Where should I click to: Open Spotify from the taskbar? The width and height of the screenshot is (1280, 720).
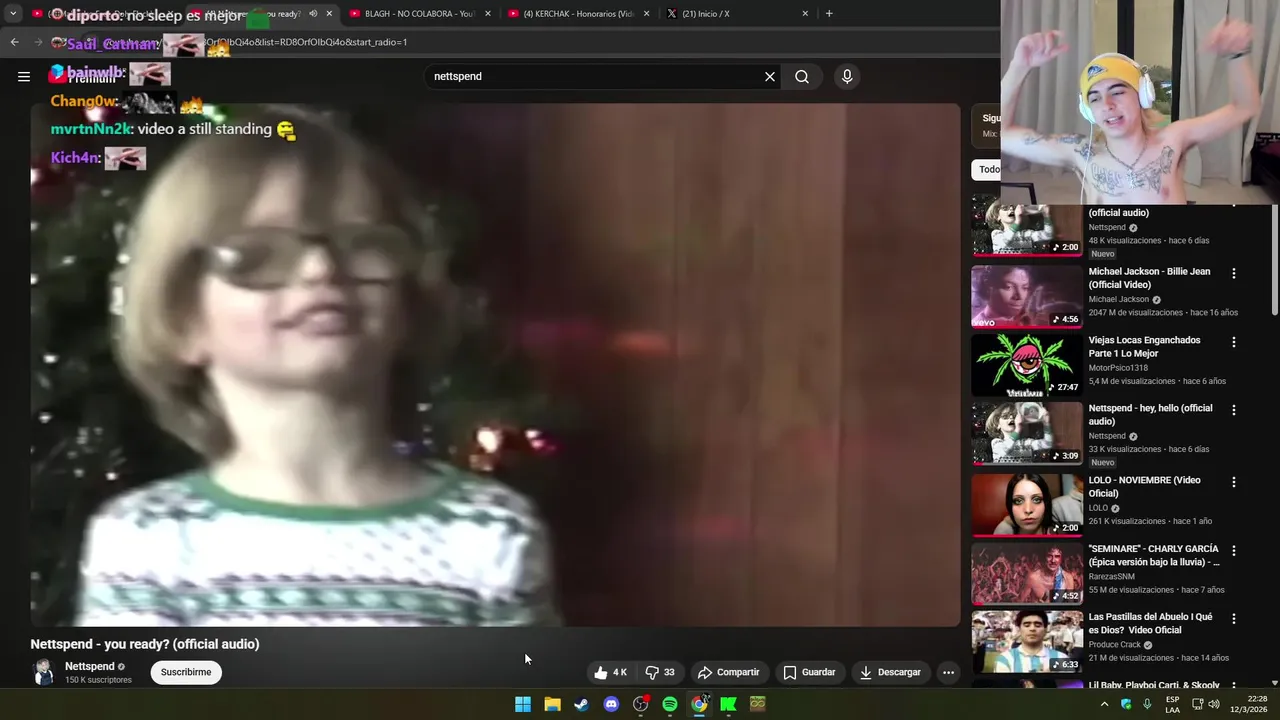tap(670, 704)
